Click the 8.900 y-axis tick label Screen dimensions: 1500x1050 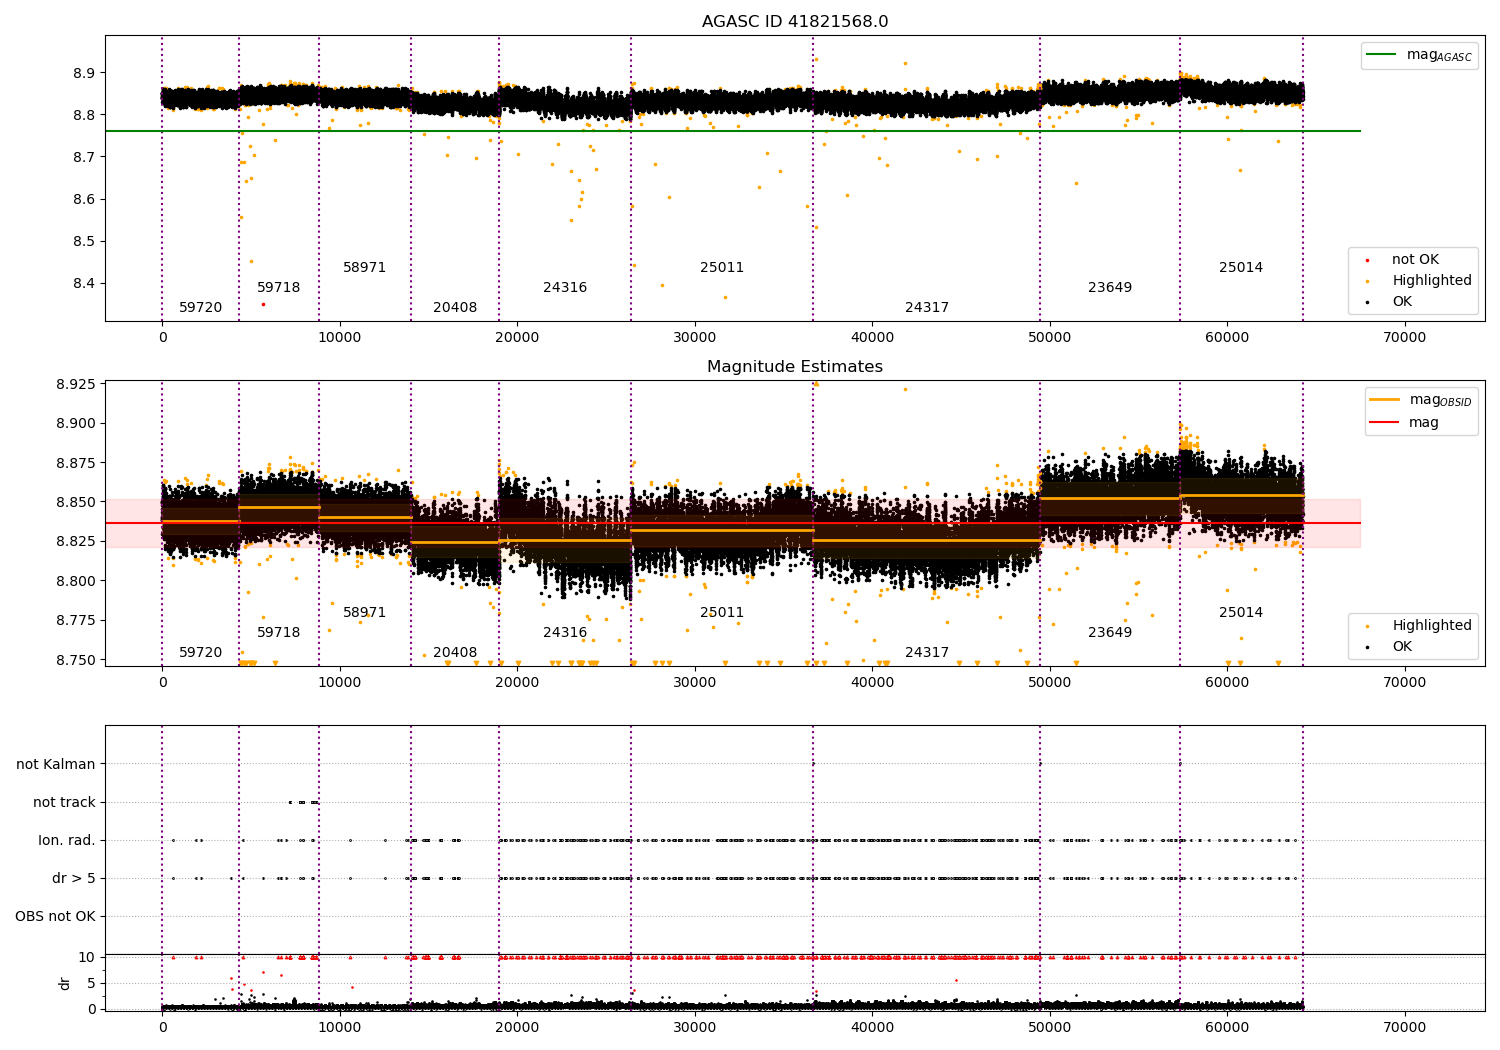coord(76,423)
